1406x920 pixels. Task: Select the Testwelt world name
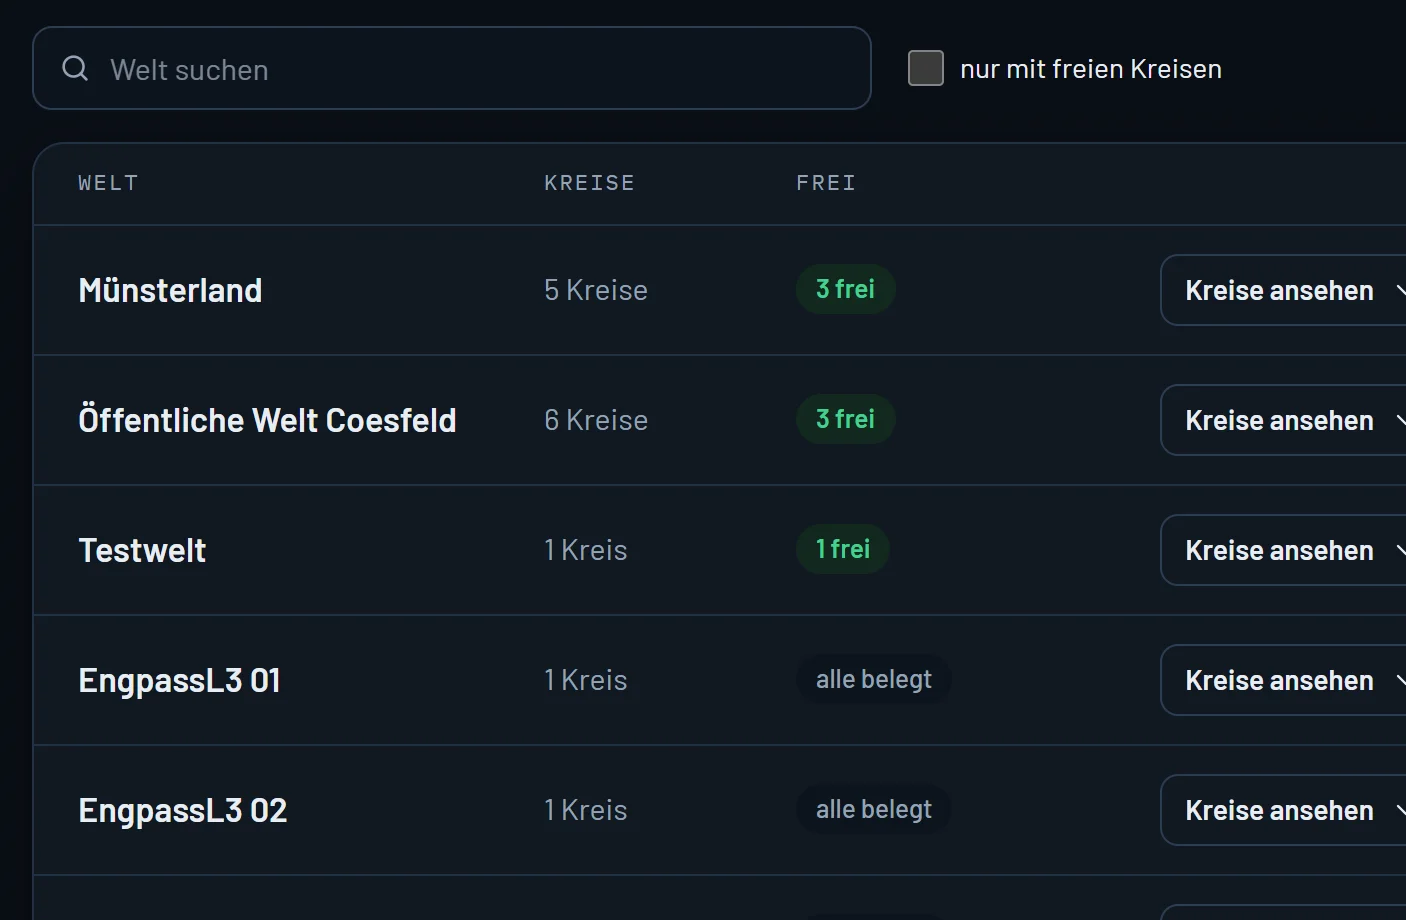[142, 550]
